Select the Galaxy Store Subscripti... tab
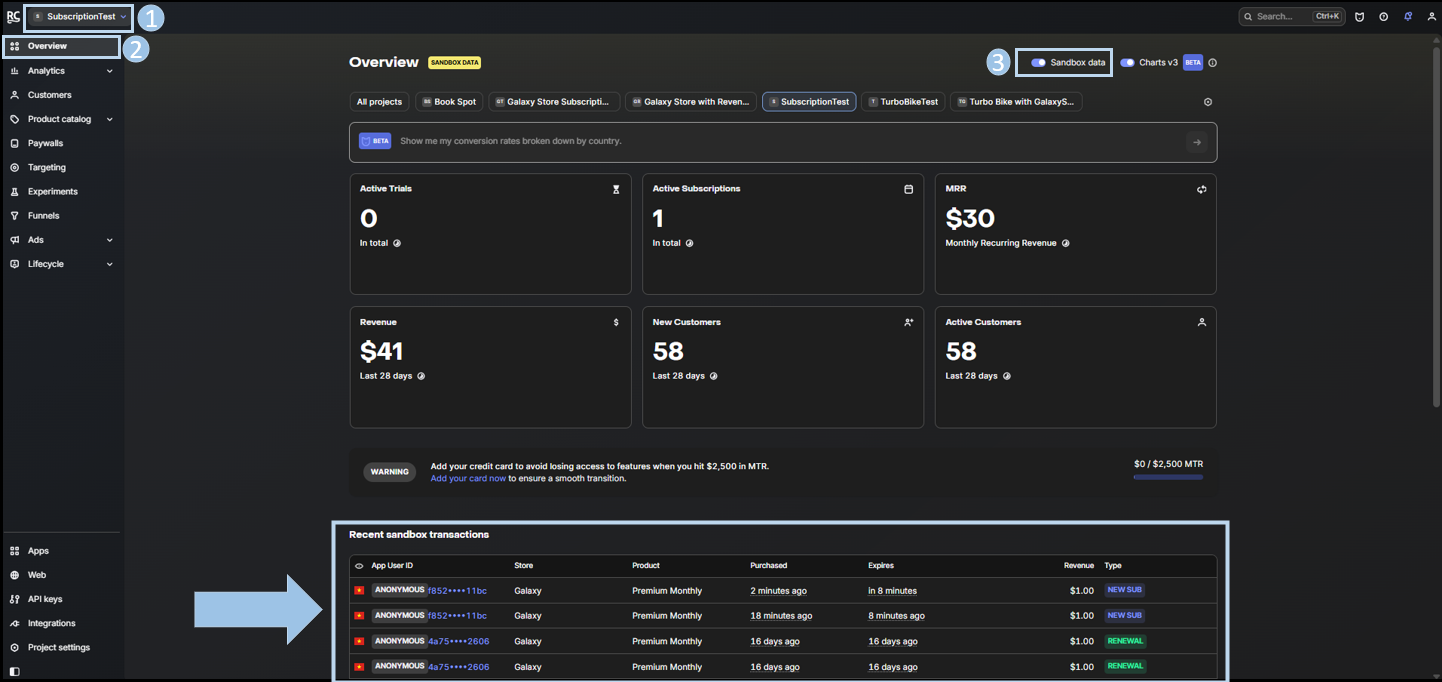This screenshot has width=1442, height=682. coord(554,102)
